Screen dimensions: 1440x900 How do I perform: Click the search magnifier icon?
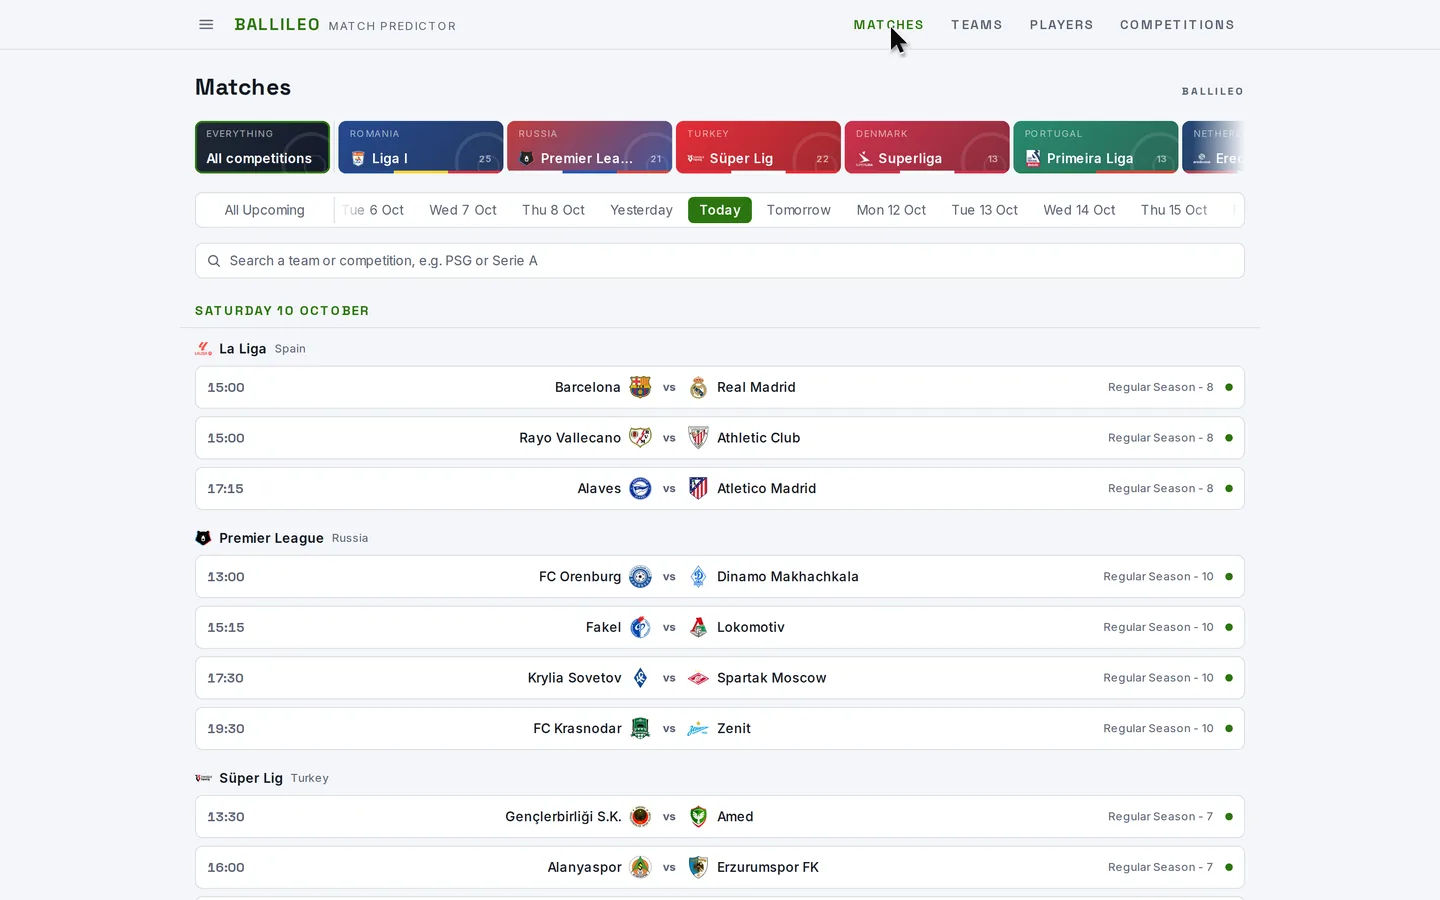[214, 261]
